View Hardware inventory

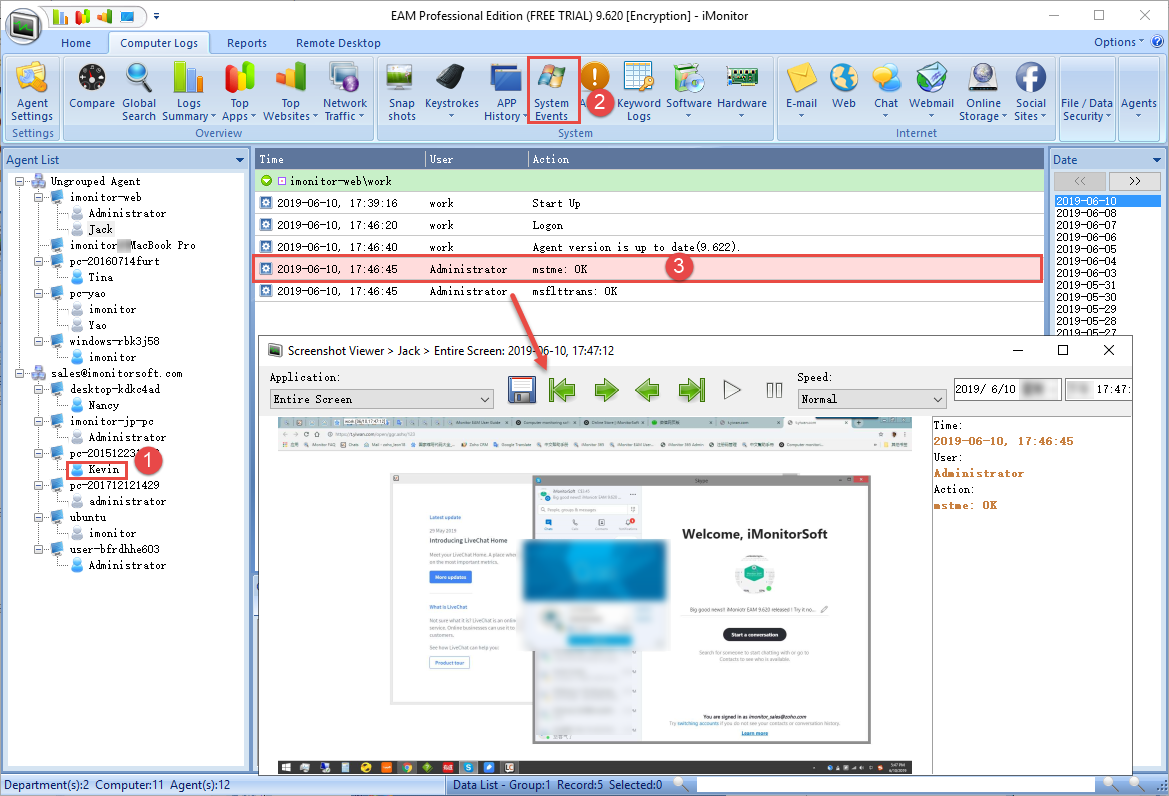click(x=742, y=91)
